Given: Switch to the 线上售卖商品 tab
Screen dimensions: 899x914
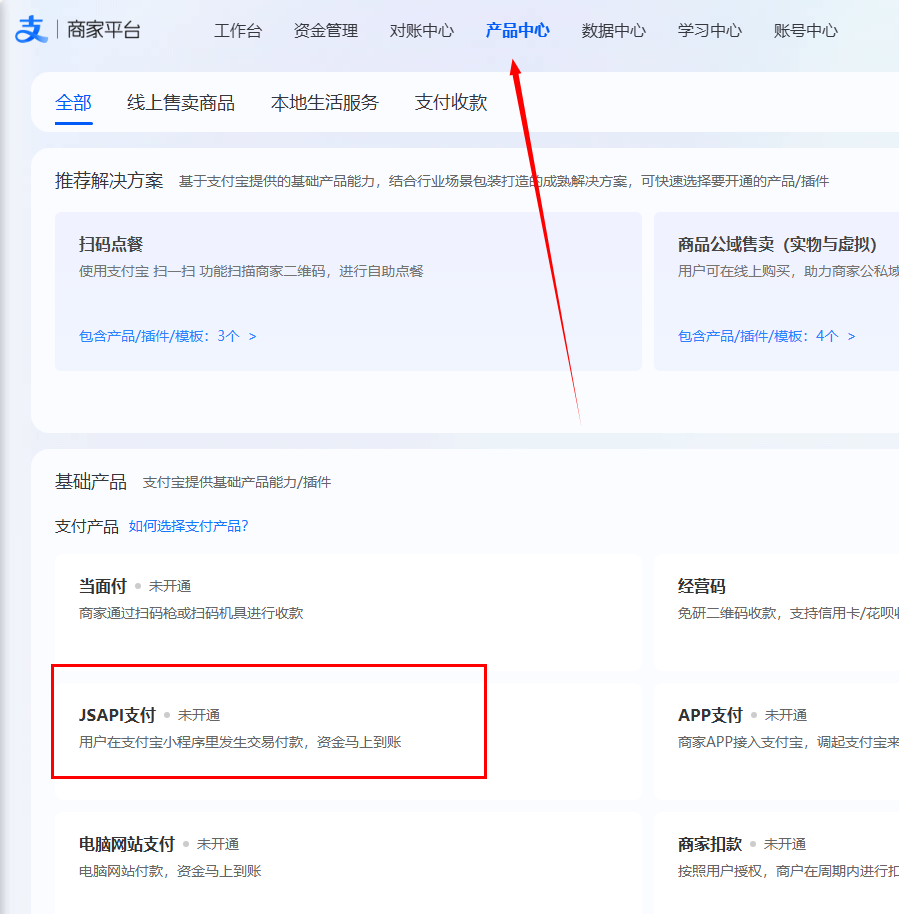Looking at the screenshot, I should pyautogui.click(x=181, y=103).
